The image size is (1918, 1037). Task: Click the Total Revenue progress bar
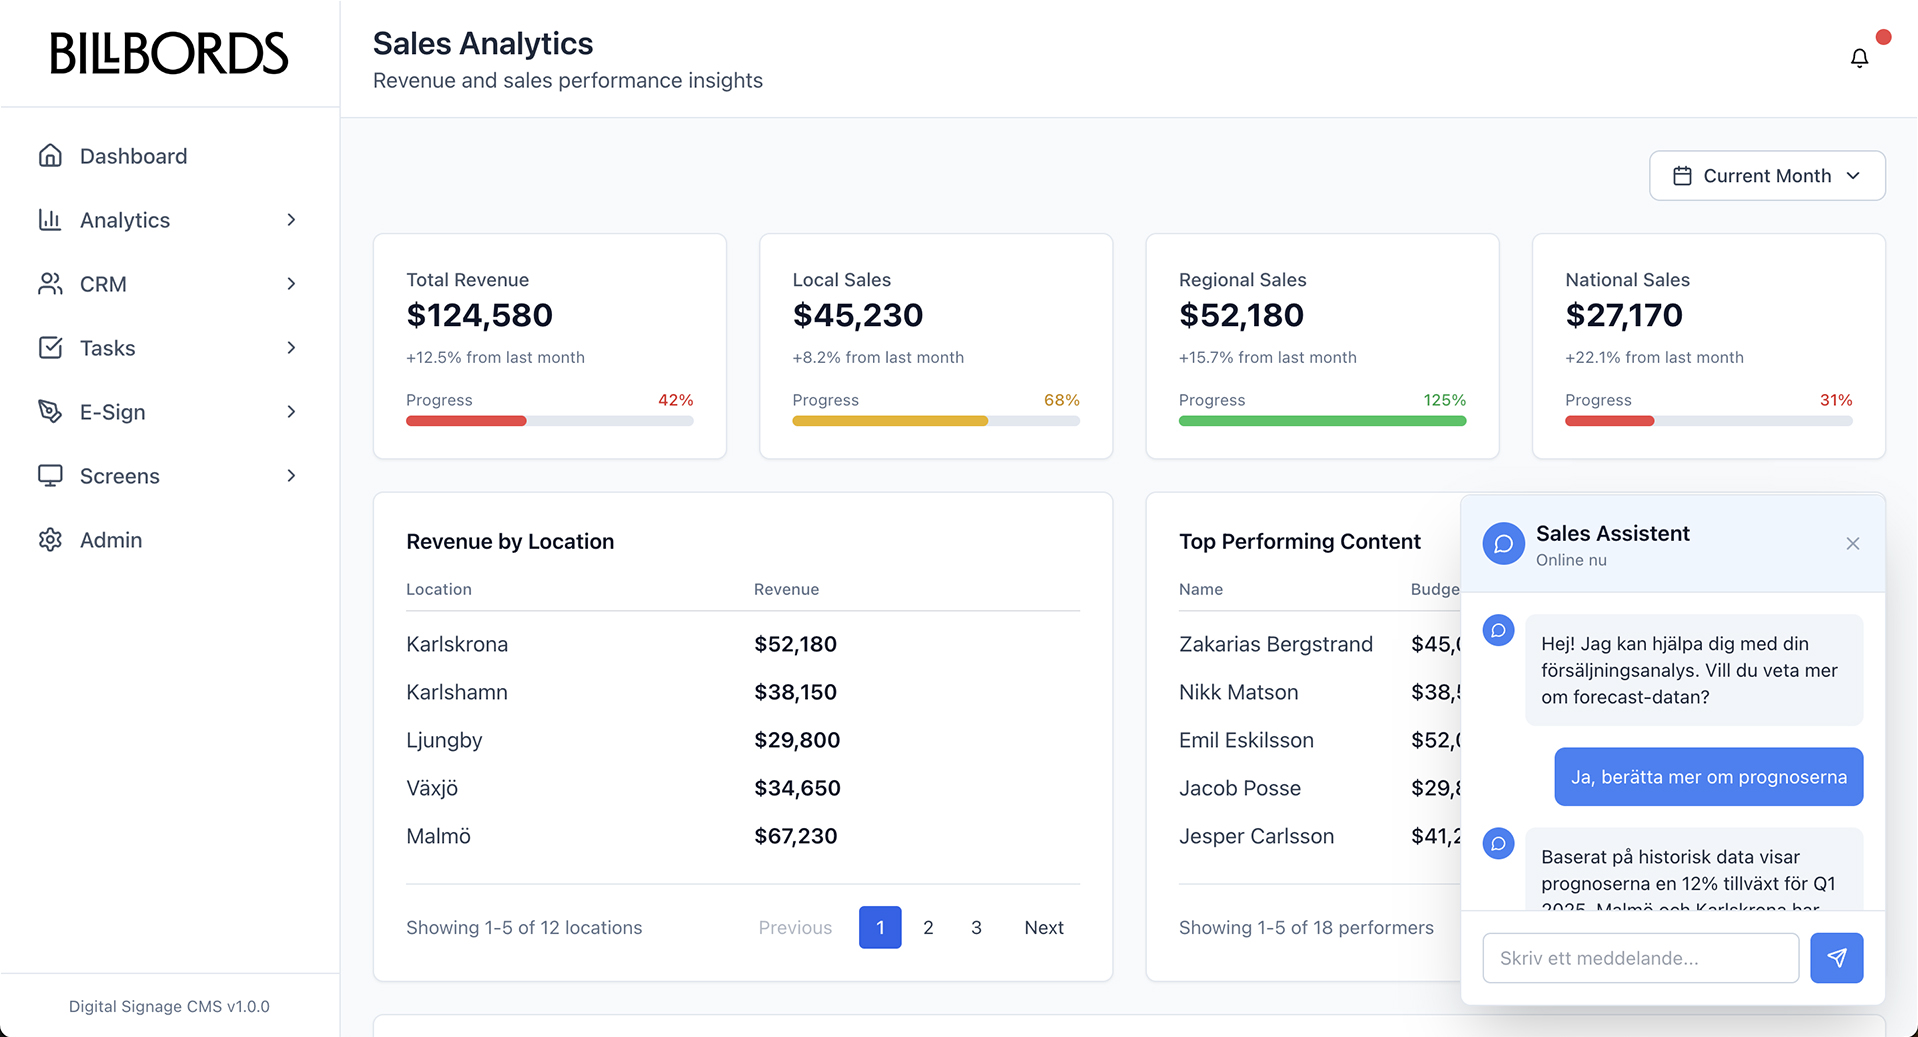(549, 420)
